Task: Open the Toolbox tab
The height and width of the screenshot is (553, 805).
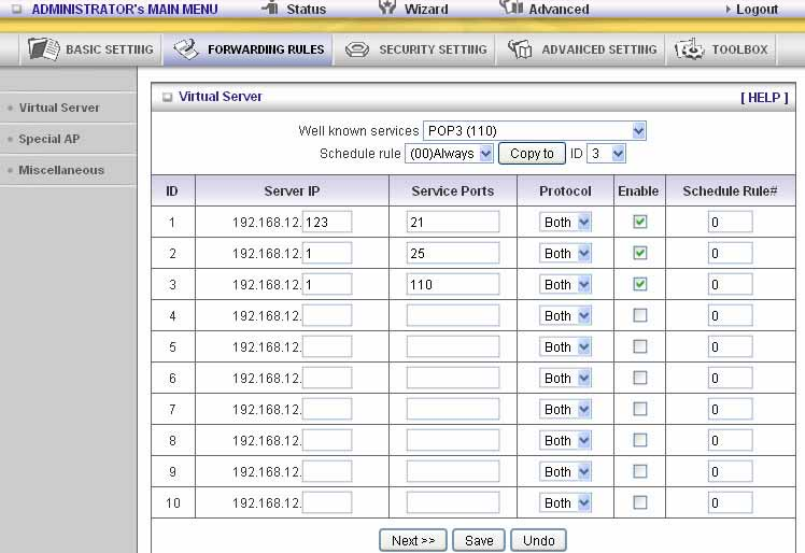Action: point(721,50)
